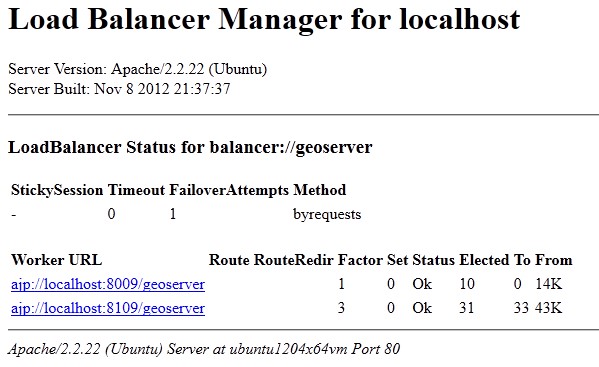
Task: Click Factor value 3 in the 8109 row
Action: [x=342, y=308]
